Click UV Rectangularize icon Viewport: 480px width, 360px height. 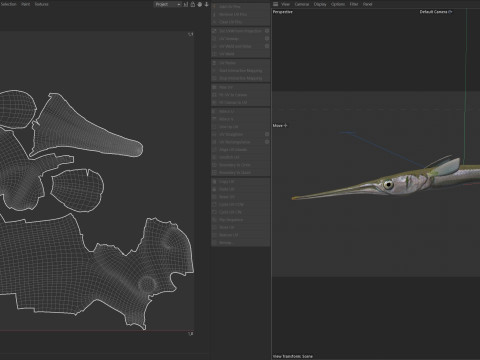pos(215,142)
